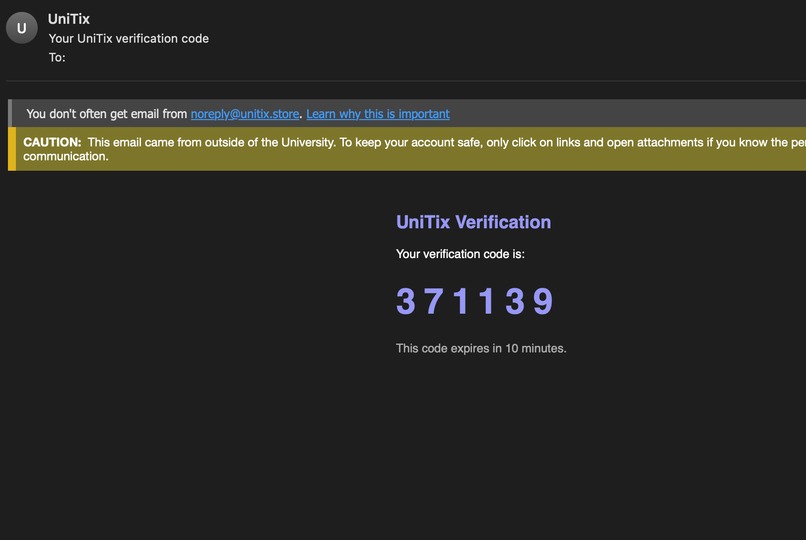Click the 'To:' recipient label

(x=57, y=58)
